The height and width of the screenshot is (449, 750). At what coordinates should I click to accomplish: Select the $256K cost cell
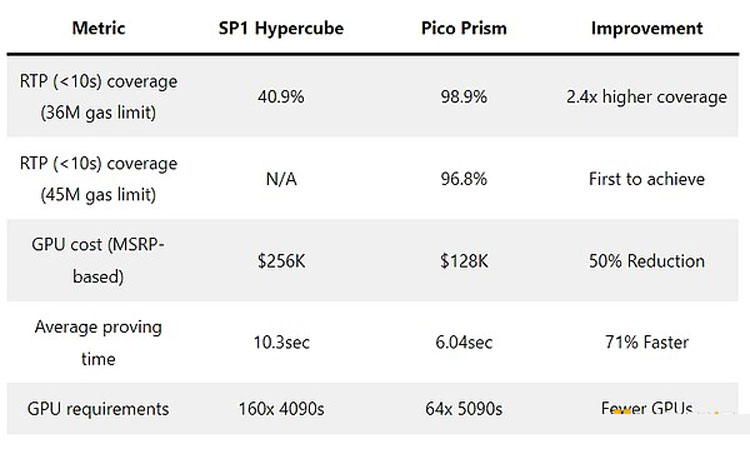(281, 262)
